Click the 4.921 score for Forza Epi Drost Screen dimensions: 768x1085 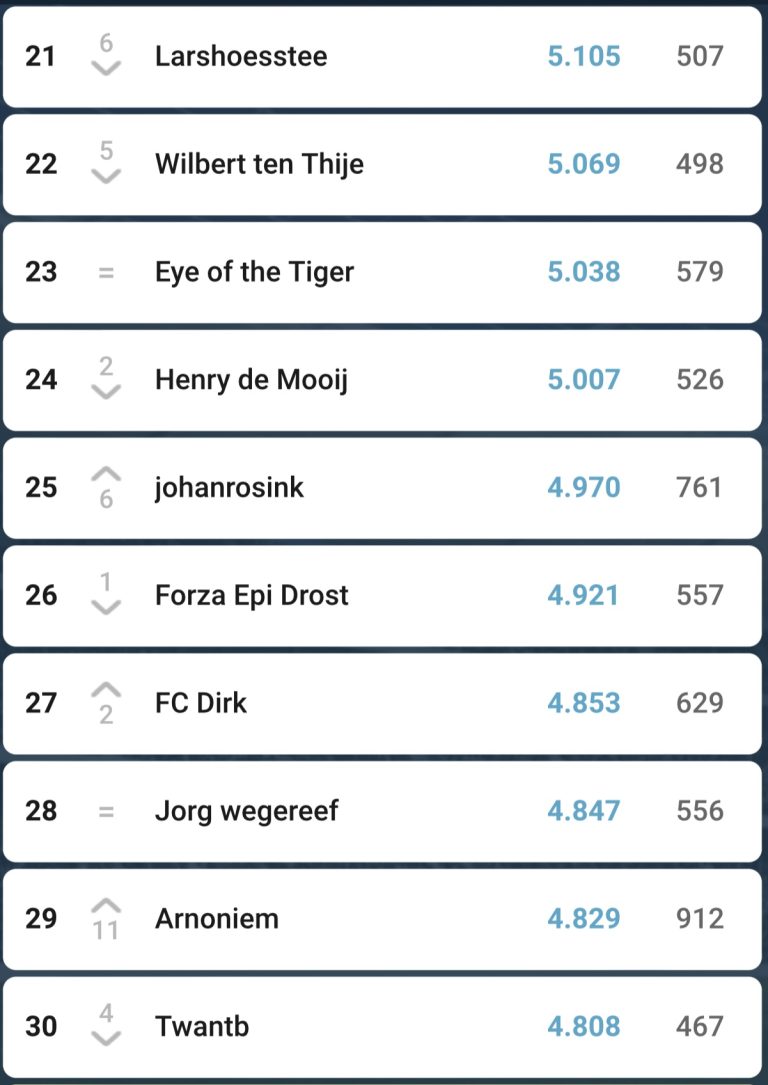pos(584,596)
